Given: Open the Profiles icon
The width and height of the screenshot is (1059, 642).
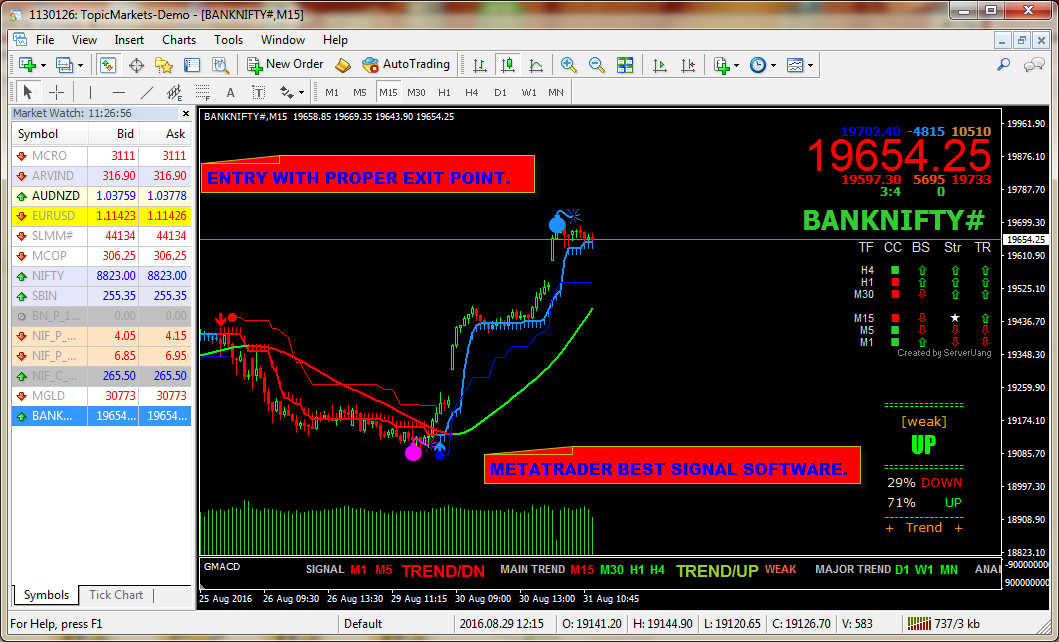Looking at the screenshot, I should click(64, 65).
